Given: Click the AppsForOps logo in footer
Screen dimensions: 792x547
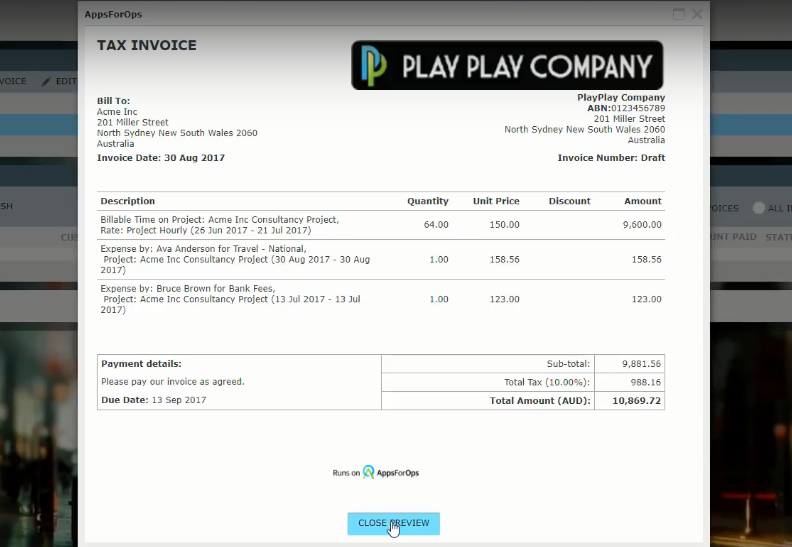Looking at the screenshot, I should pyautogui.click(x=391, y=473).
